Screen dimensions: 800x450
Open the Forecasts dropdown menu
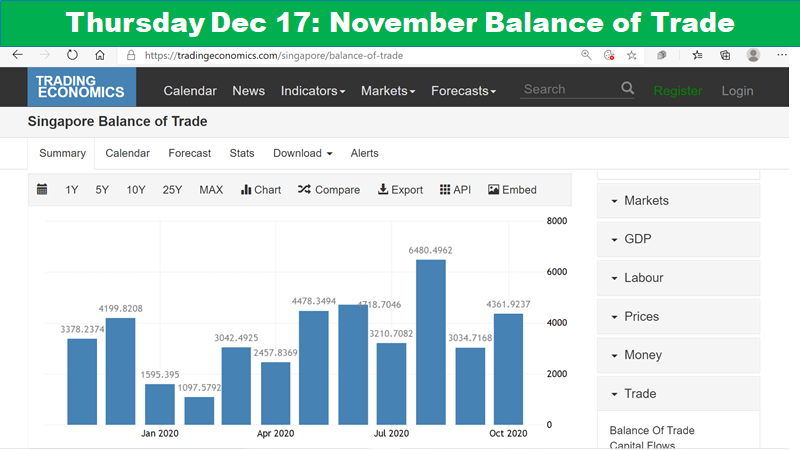[x=463, y=91]
